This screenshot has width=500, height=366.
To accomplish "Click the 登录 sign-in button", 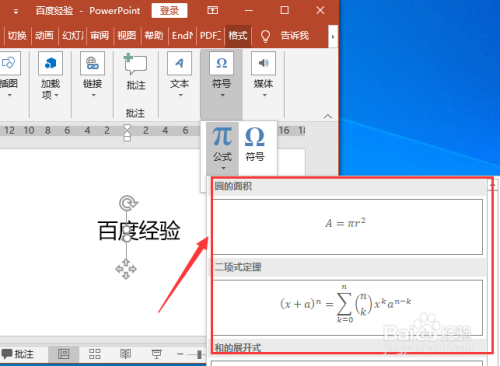I will click(169, 11).
